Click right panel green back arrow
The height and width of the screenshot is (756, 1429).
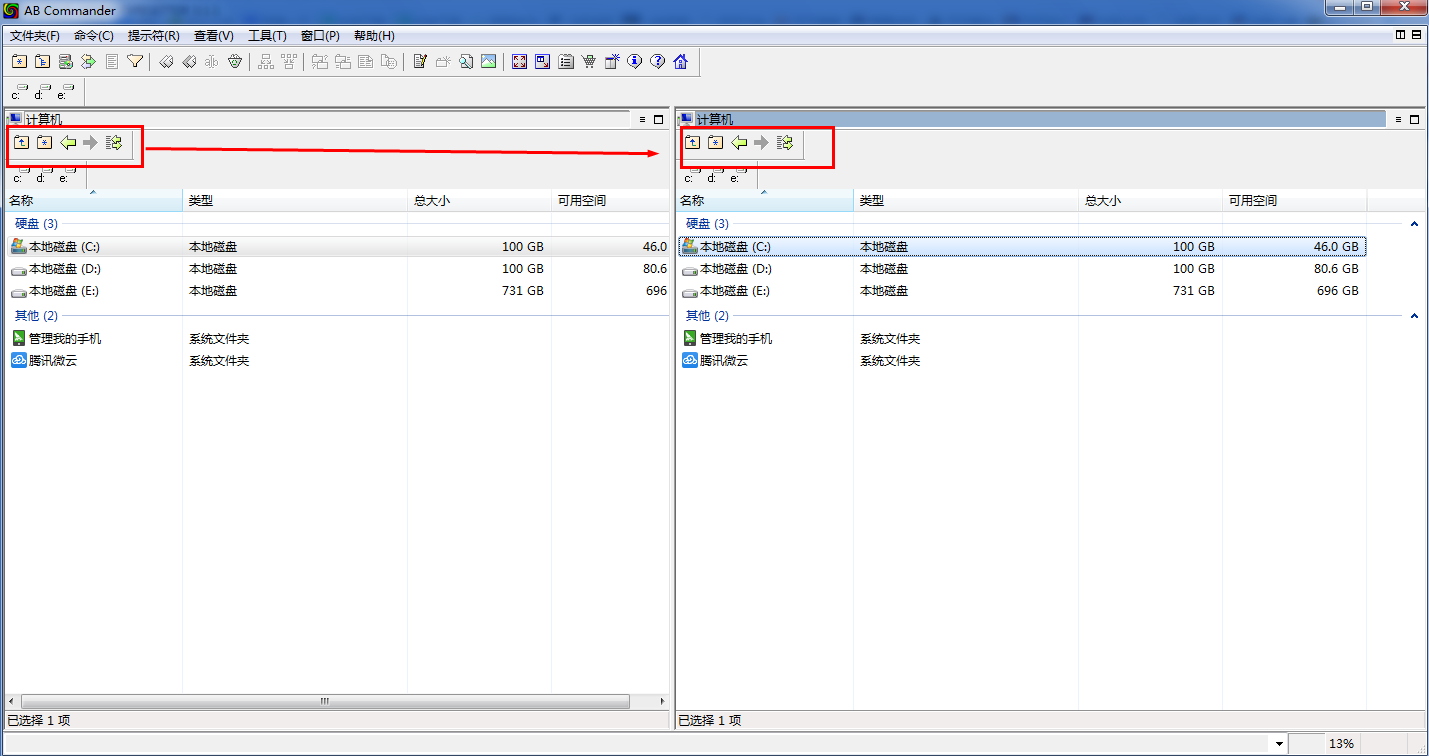pos(739,143)
